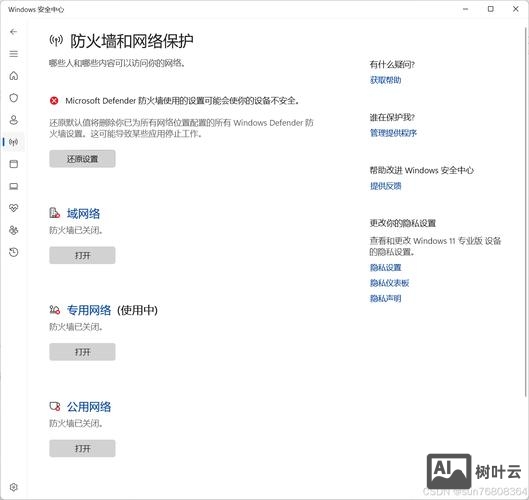The image size is (529, 500).
Task: Click 还原设置 restore settings button
Action: click(82, 159)
